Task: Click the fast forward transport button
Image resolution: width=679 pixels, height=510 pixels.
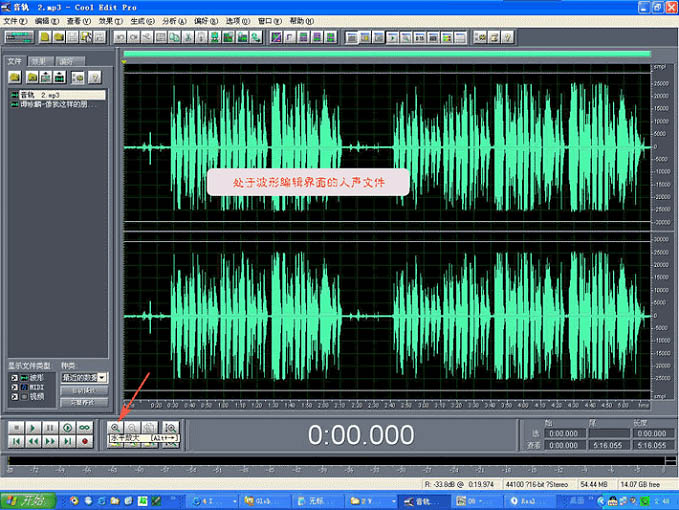Action: click(x=50, y=441)
